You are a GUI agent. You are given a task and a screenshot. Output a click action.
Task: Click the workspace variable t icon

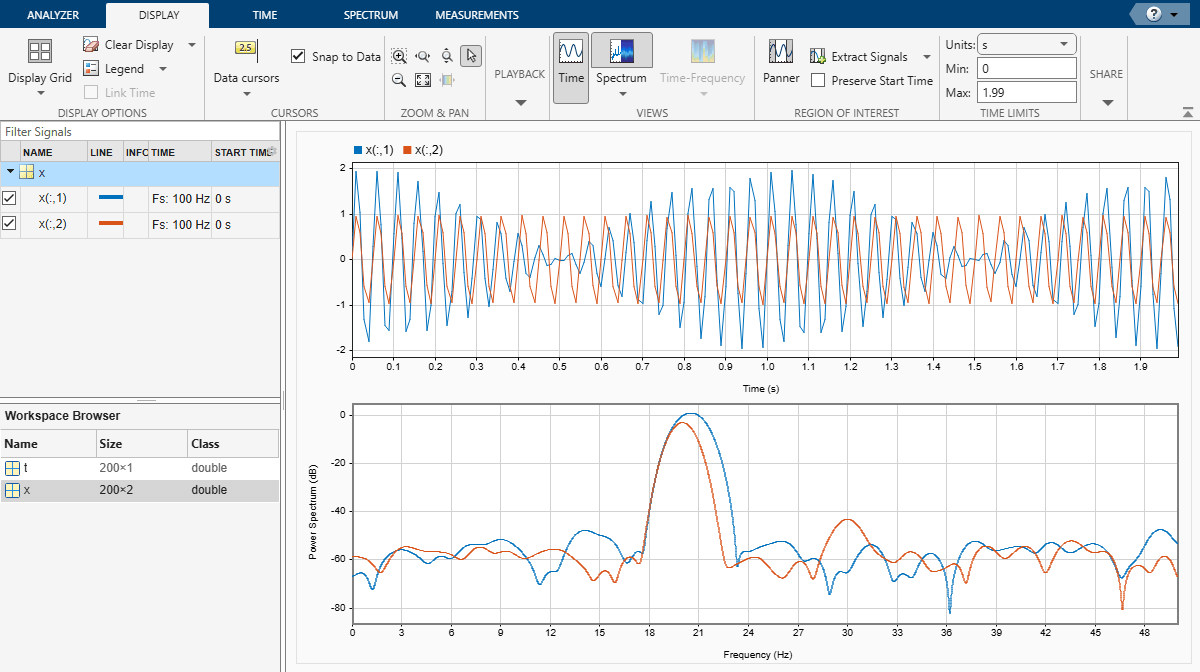(x=13, y=468)
